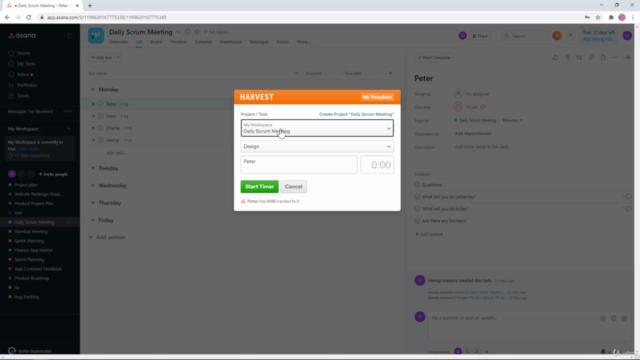Click Harvest timer clock icon in task pane
The image size is (640, 360).
point(603,58)
